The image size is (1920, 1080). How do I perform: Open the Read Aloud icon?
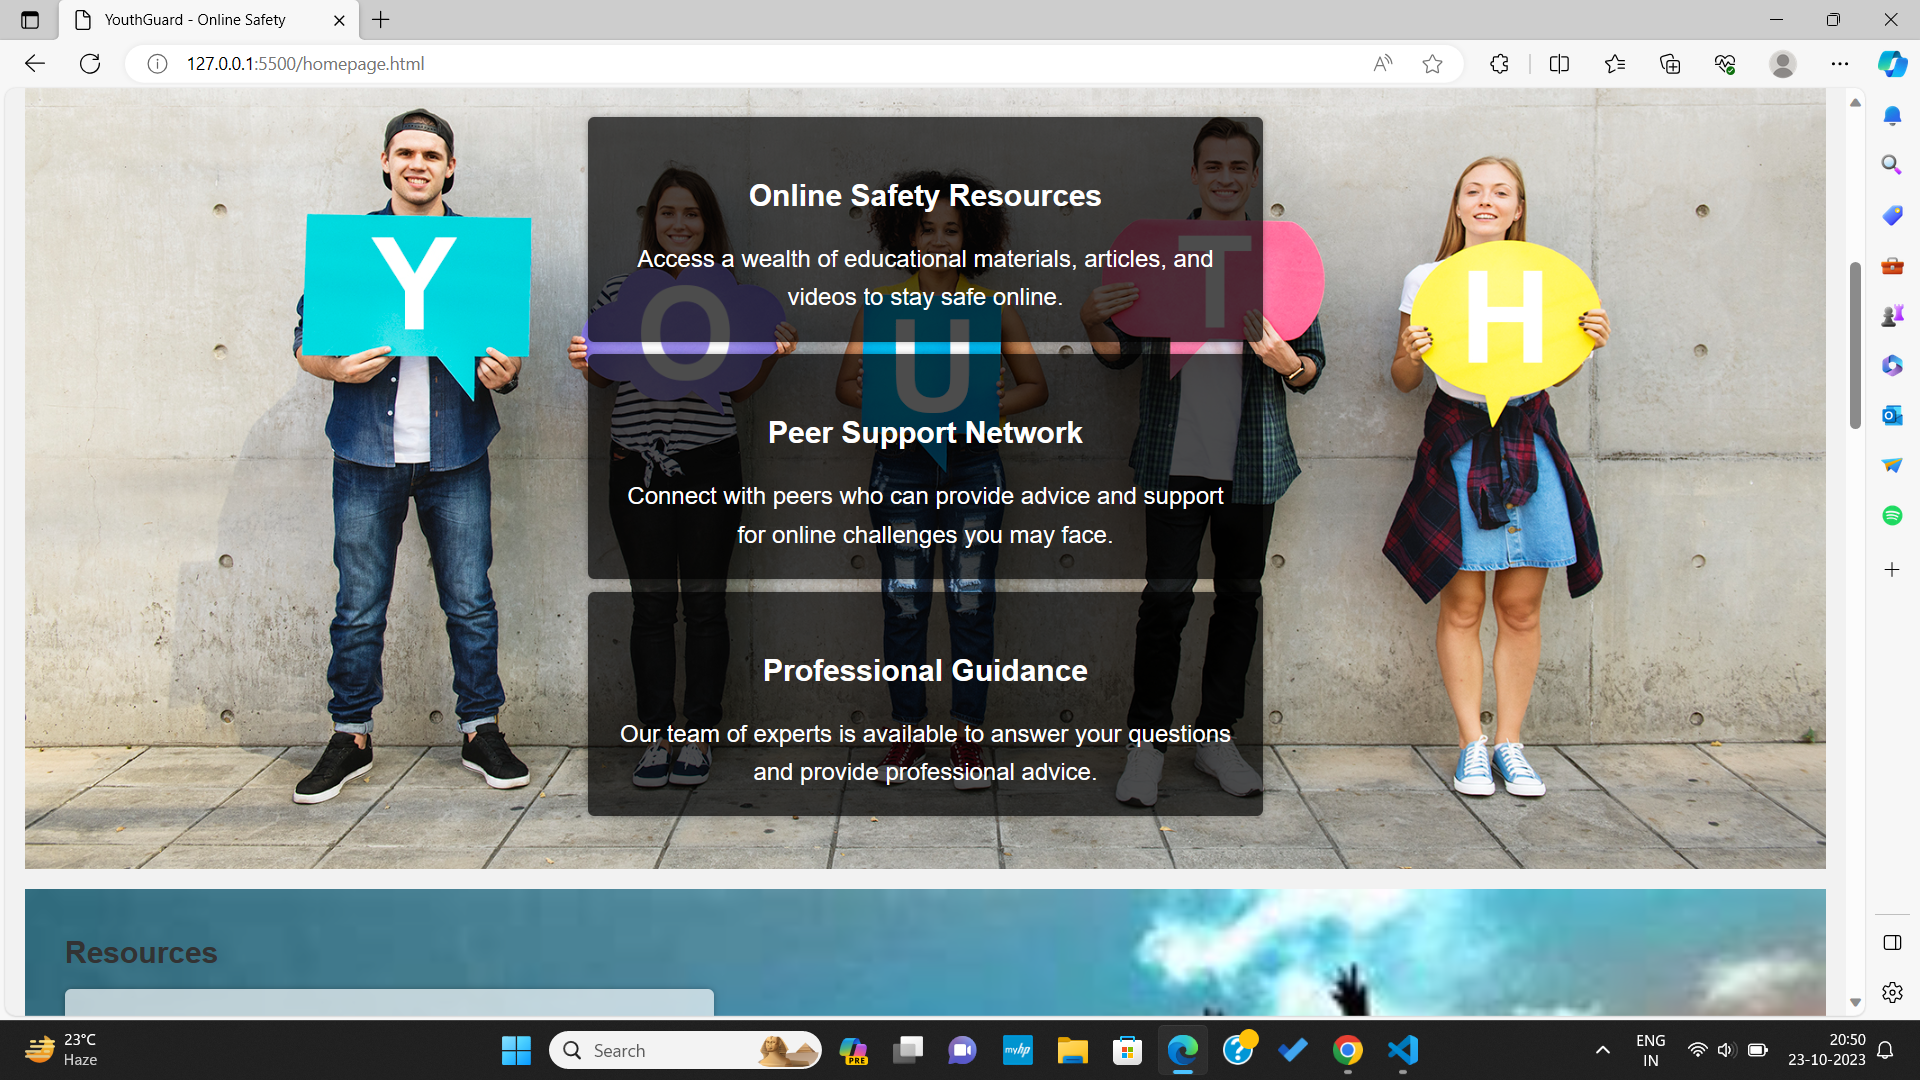pyautogui.click(x=1383, y=64)
